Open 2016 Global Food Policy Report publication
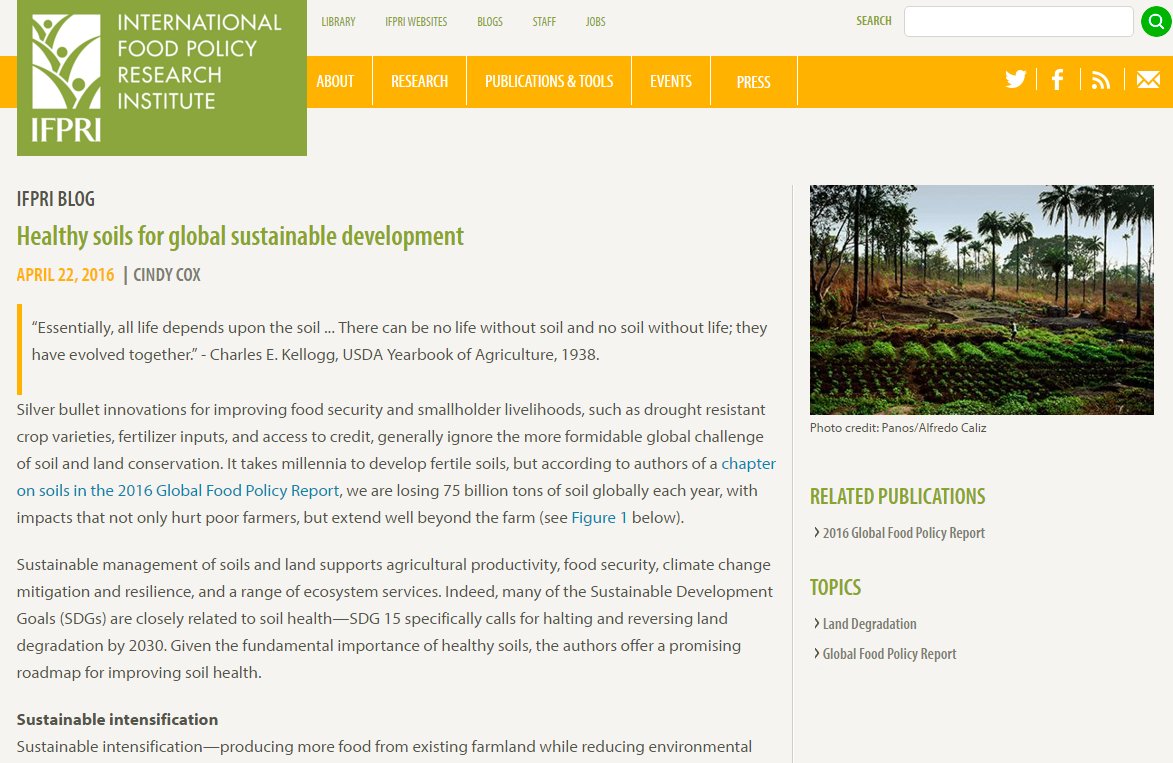The image size is (1173, 763). pos(903,533)
